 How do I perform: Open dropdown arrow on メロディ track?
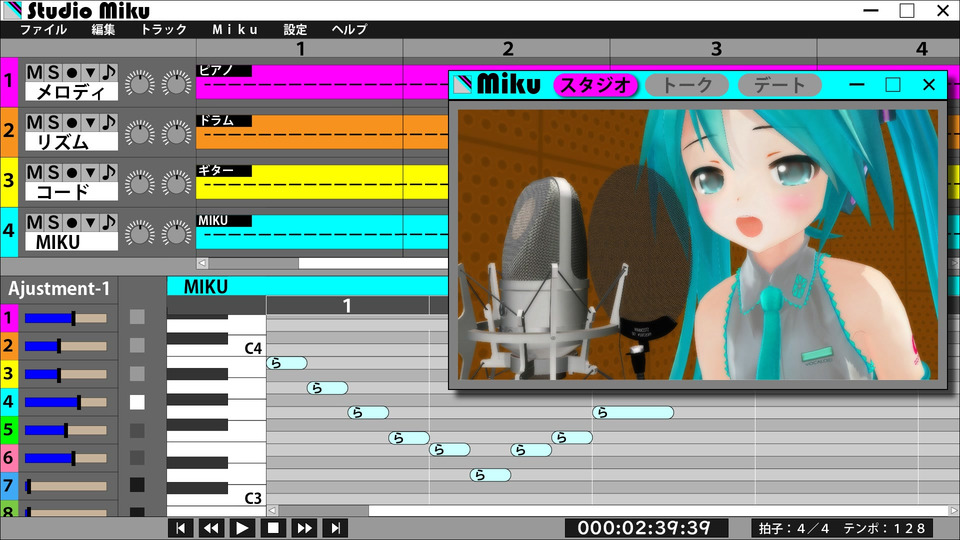pyautogui.click(x=90, y=72)
